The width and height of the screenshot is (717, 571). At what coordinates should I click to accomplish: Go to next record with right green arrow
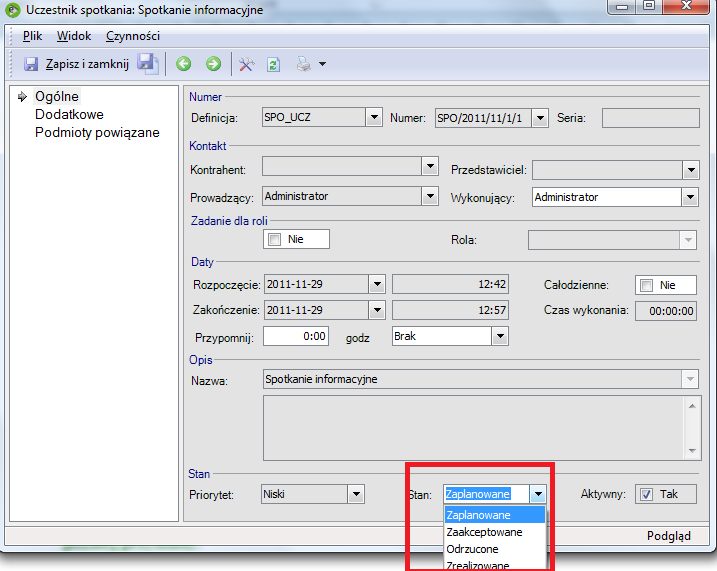(213, 64)
